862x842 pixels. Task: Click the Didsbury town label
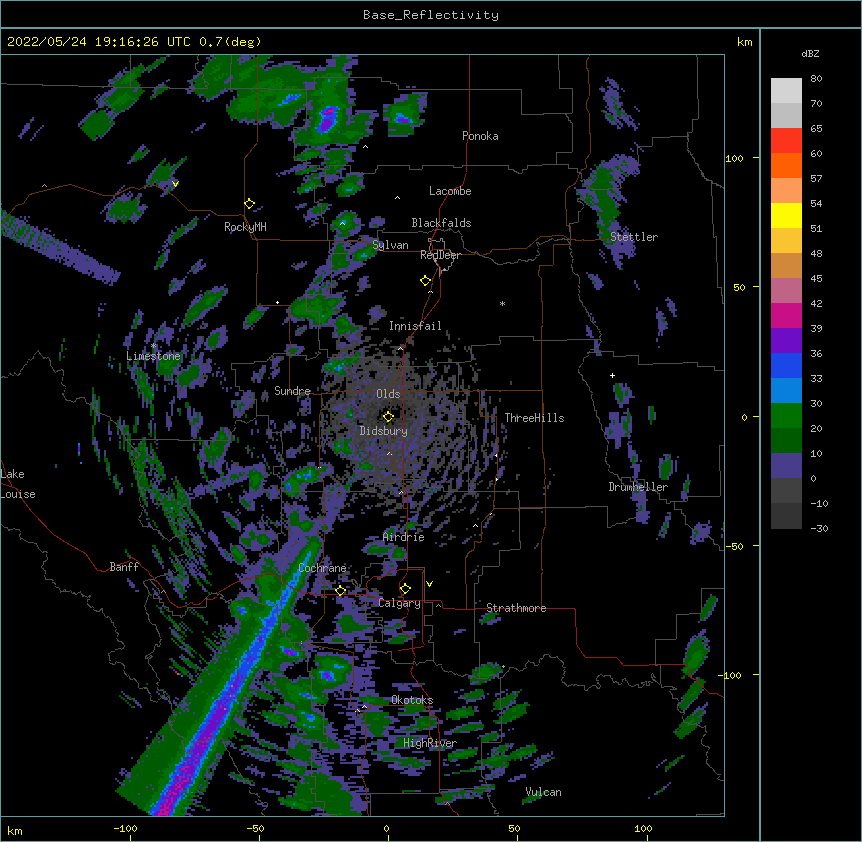pyautogui.click(x=384, y=431)
